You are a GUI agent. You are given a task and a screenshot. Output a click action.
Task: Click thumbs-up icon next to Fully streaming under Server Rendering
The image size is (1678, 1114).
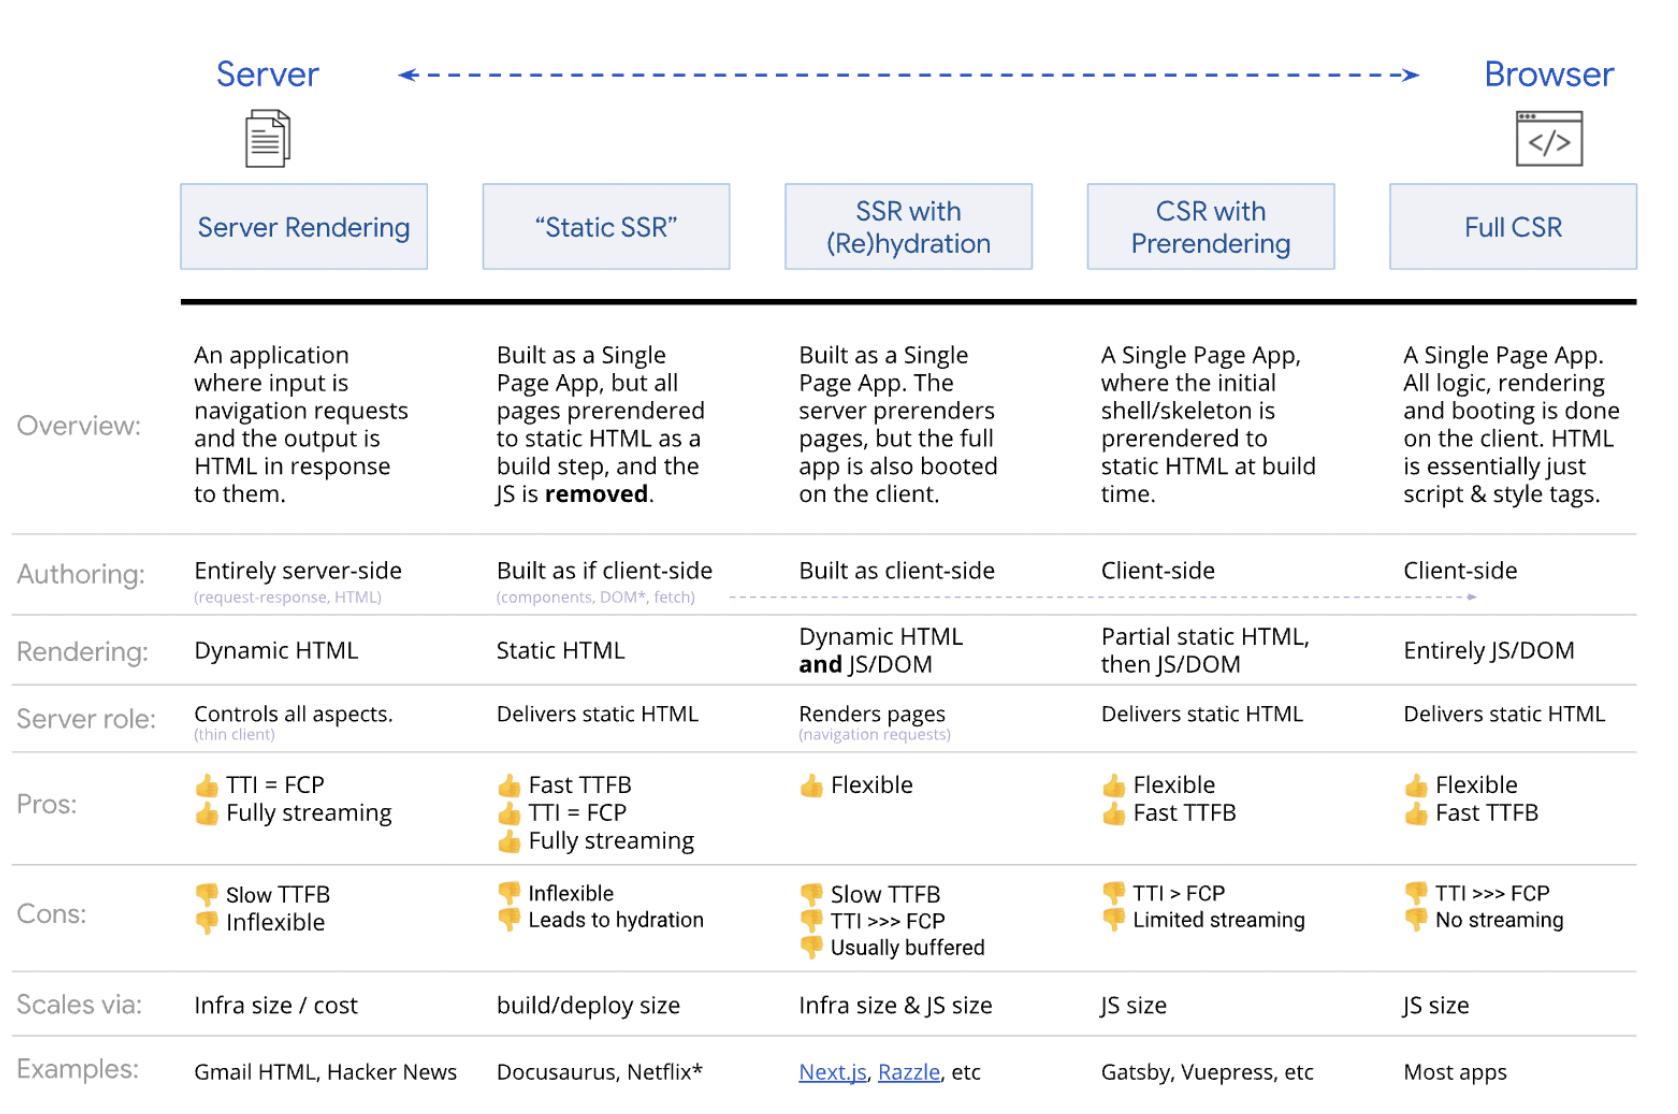click(x=207, y=813)
